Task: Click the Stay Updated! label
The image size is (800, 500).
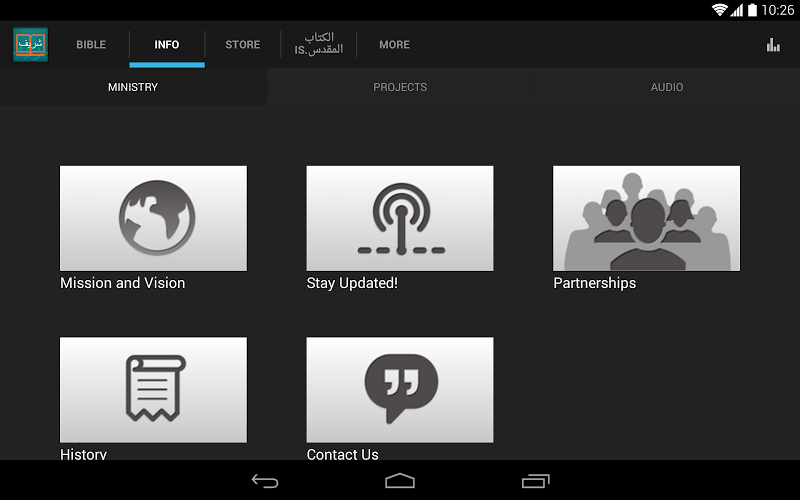Action: [352, 283]
